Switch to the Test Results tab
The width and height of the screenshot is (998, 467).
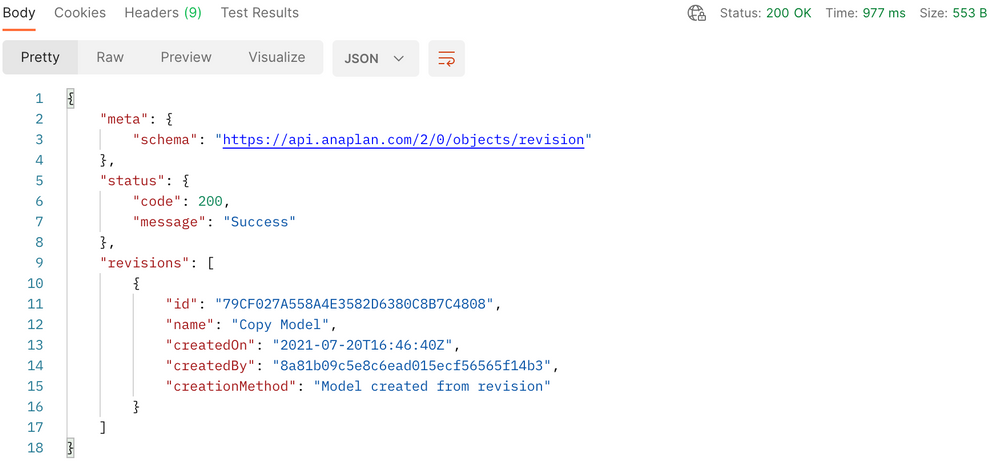click(x=260, y=13)
